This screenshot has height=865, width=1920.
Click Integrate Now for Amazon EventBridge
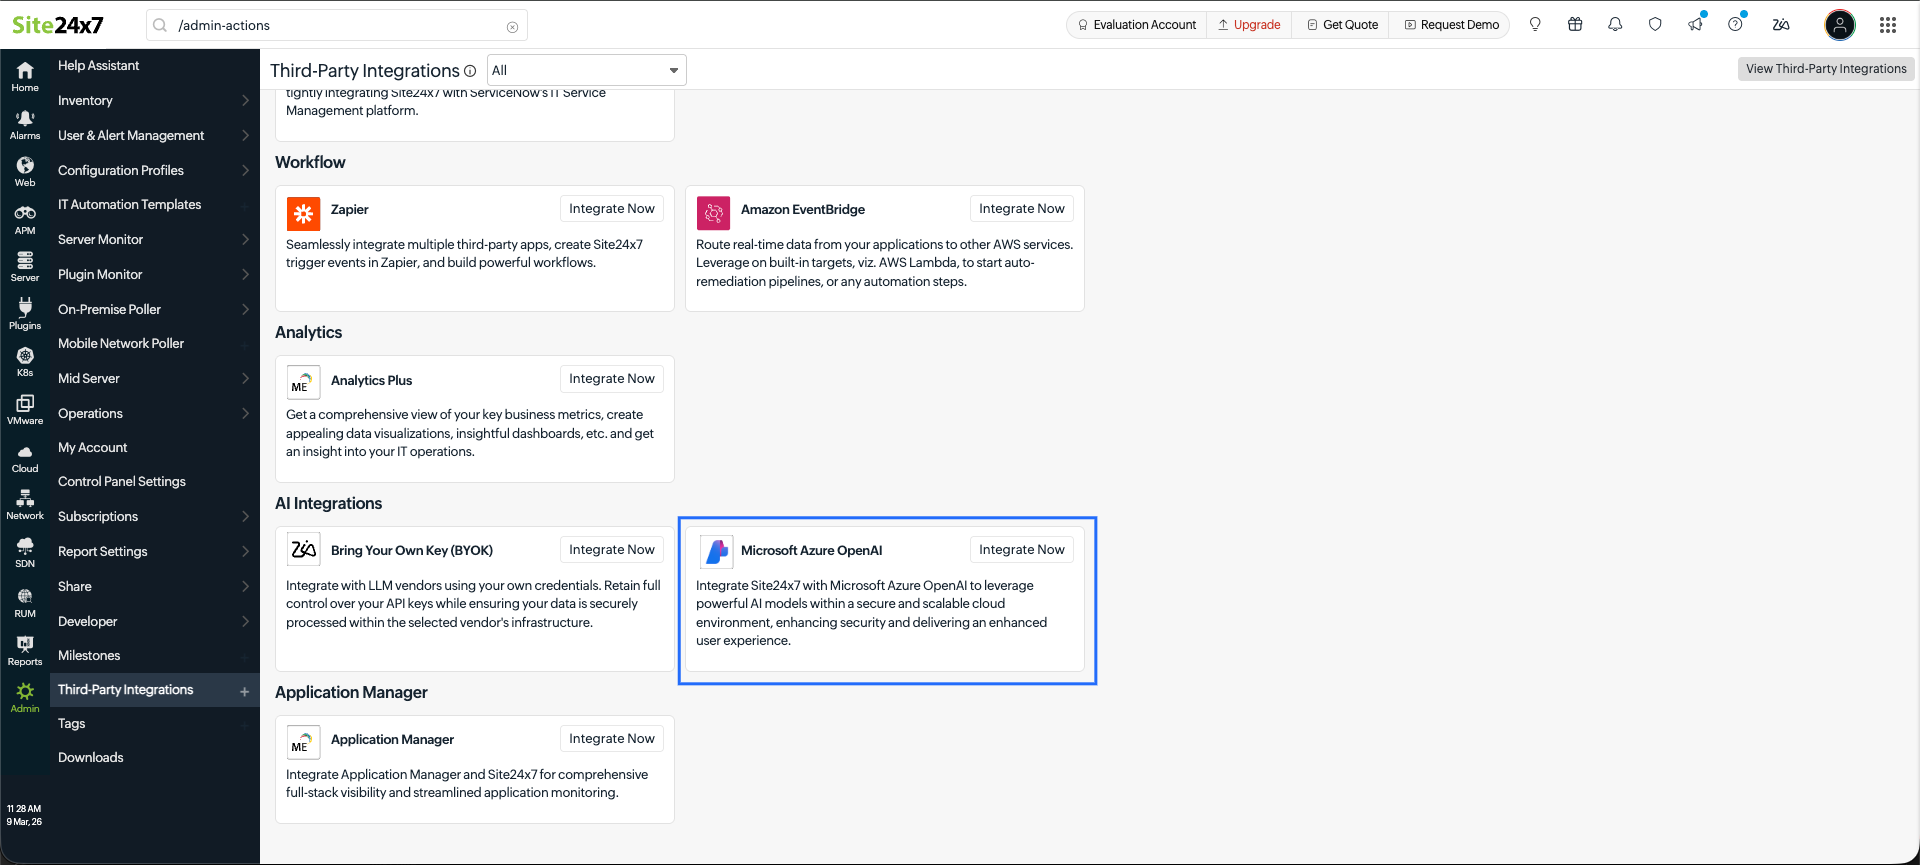1022,208
